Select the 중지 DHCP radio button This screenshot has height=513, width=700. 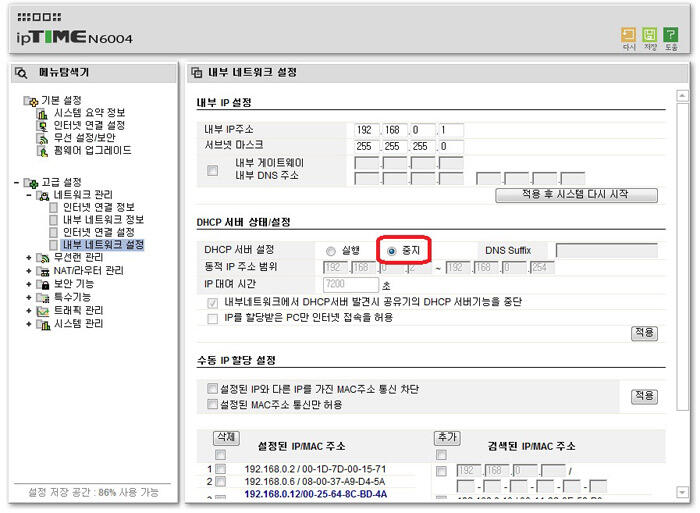pos(392,251)
